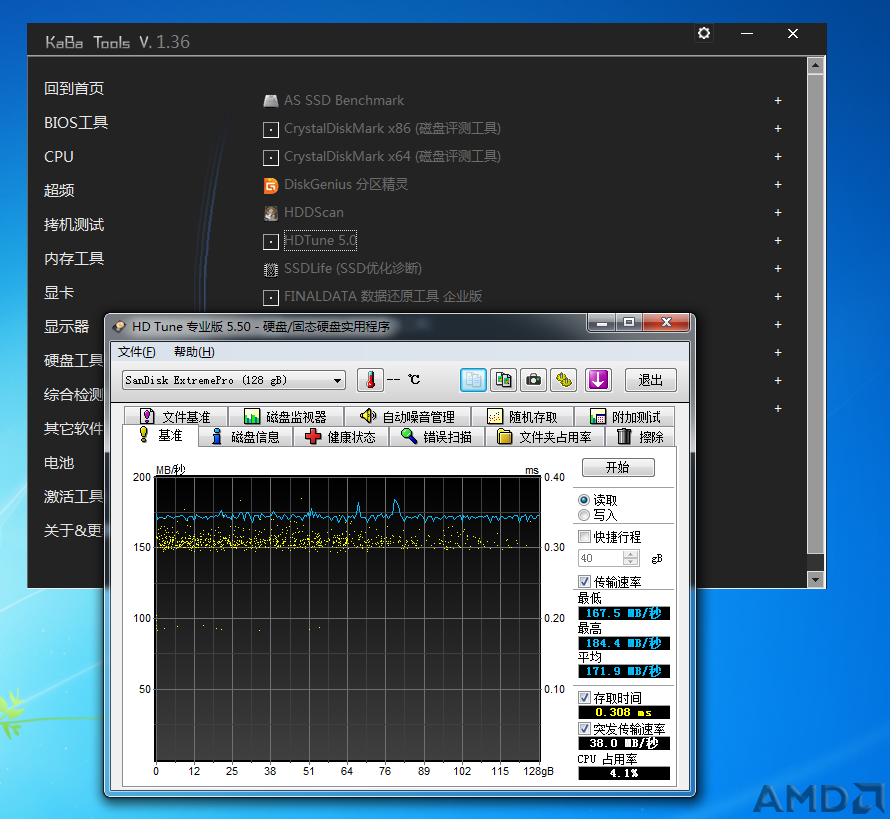This screenshot has height=819, width=890.
Task: Click the thermometer temperature icon in HD Tune
Action: [x=370, y=380]
